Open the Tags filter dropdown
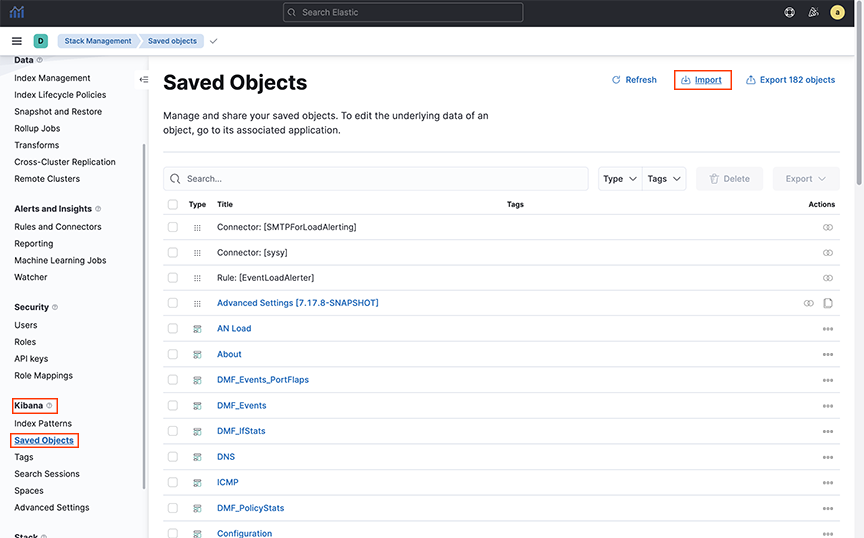The width and height of the screenshot is (864, 538). 664,179
